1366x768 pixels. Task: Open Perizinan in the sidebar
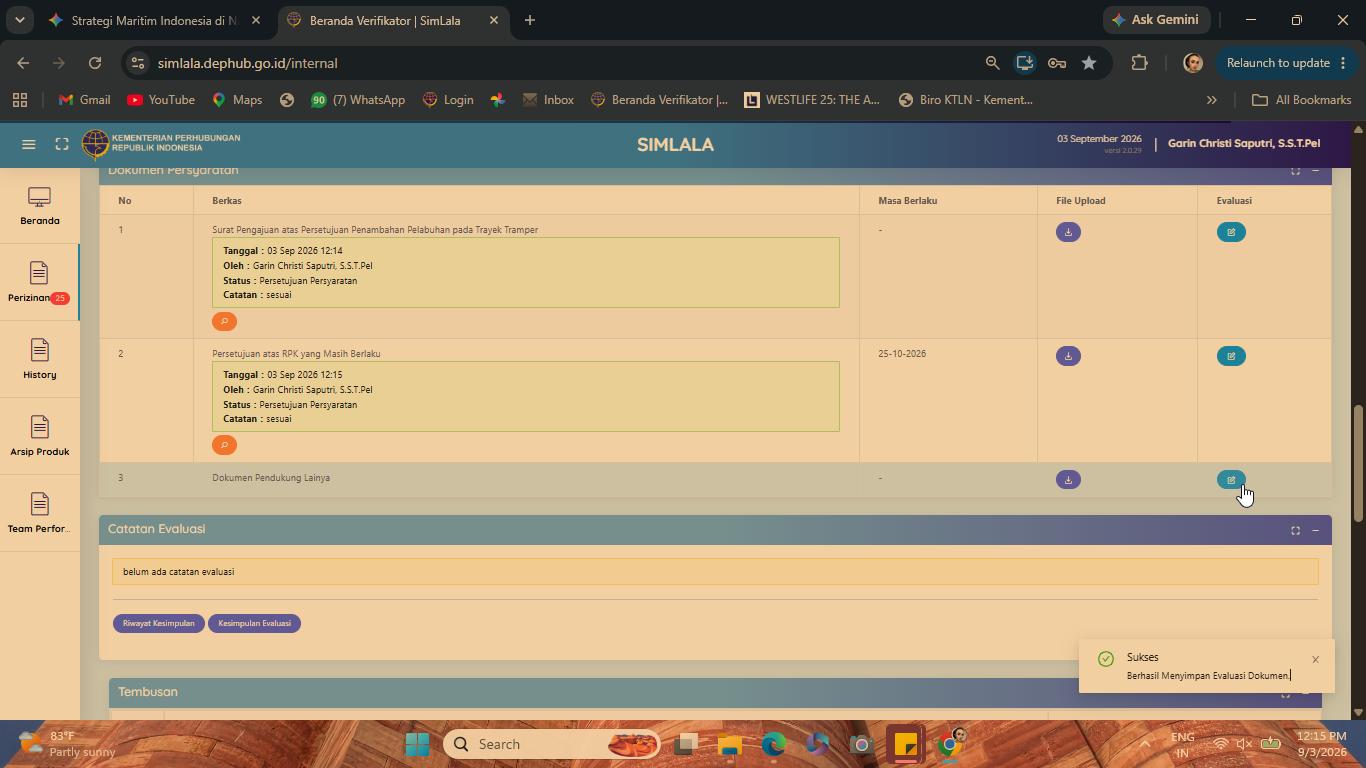point(39,282)
